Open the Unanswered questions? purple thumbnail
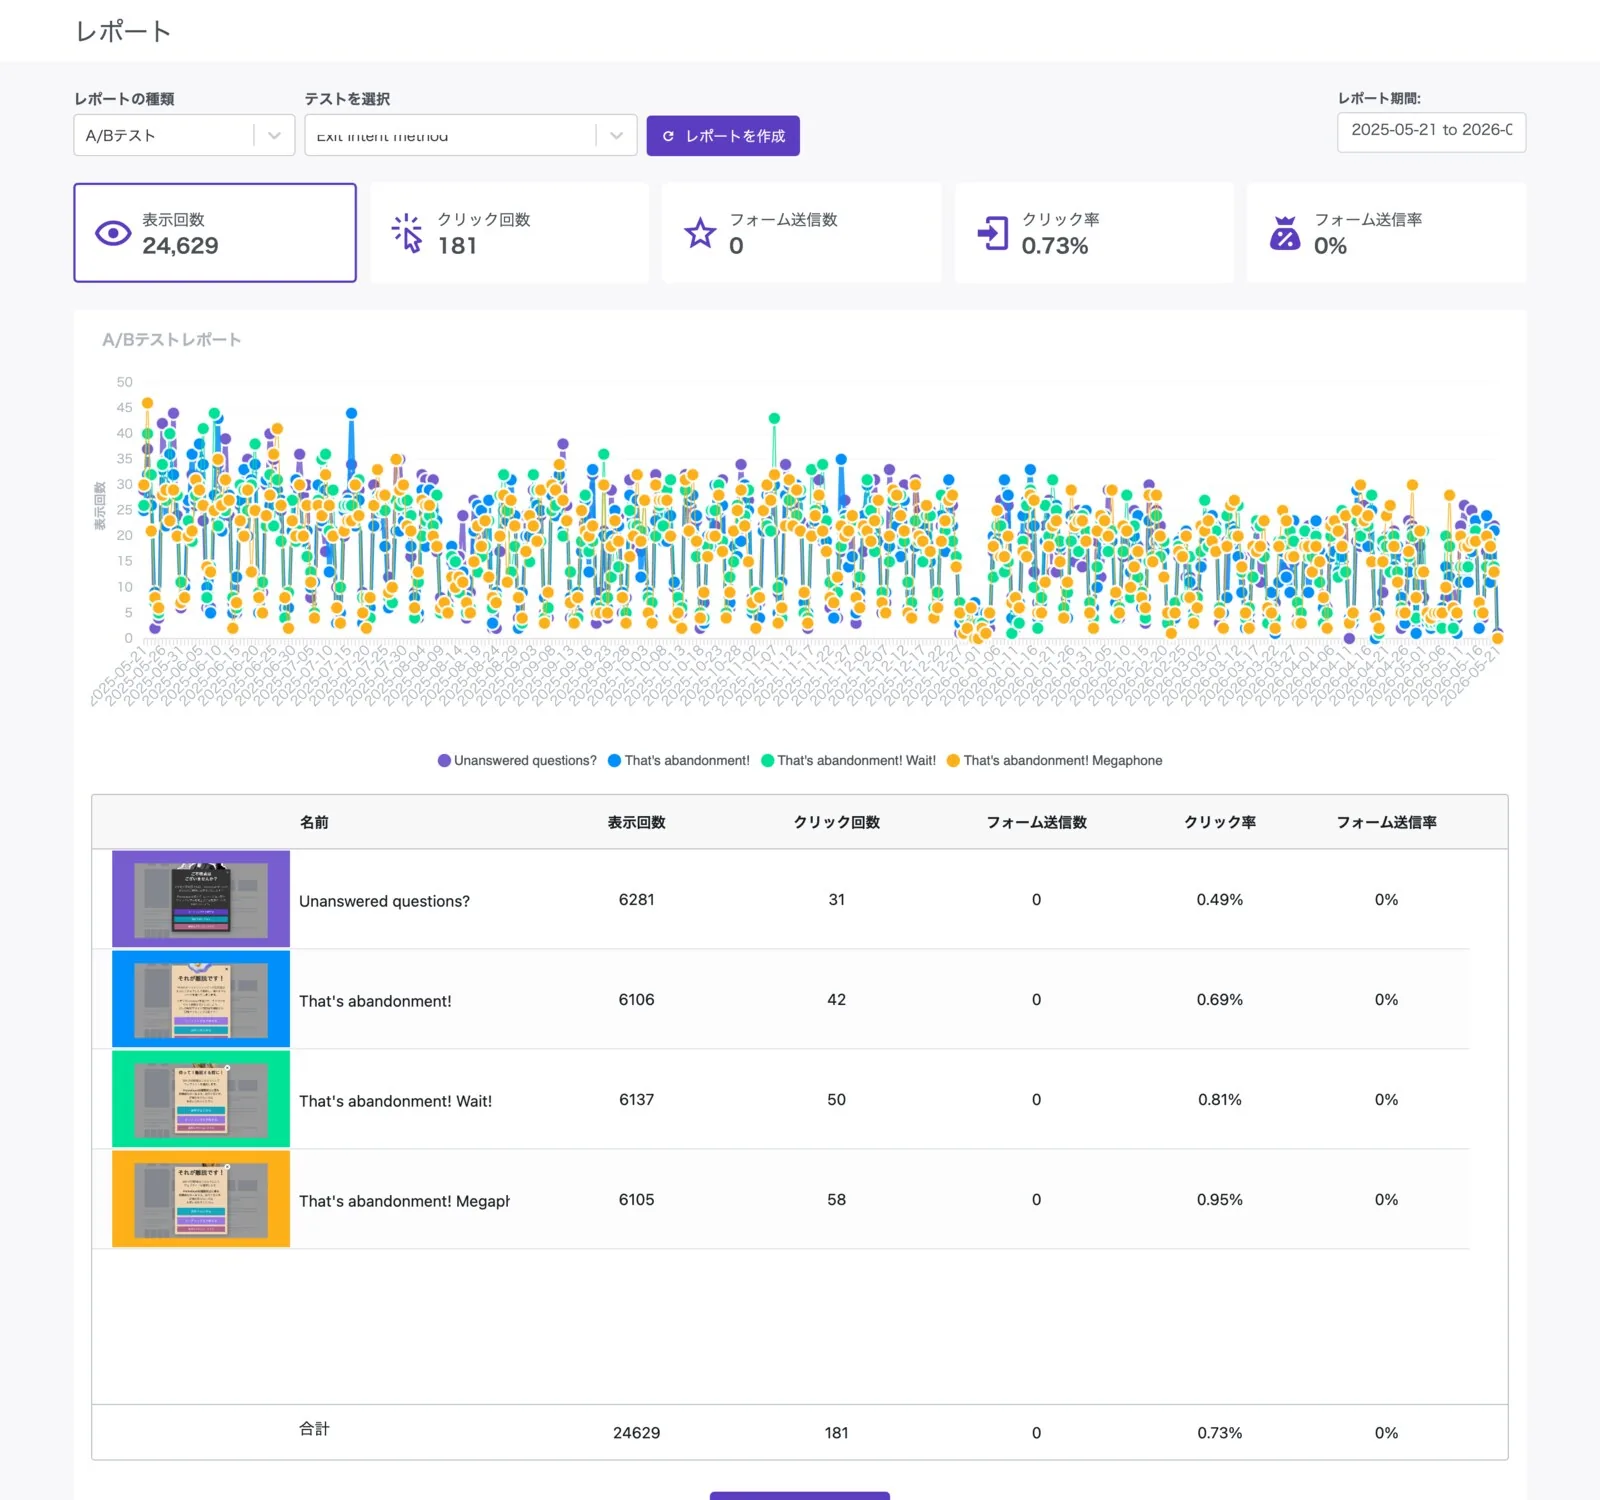1600x1500 pixels. pyautogui.click(x=201, y=899)
